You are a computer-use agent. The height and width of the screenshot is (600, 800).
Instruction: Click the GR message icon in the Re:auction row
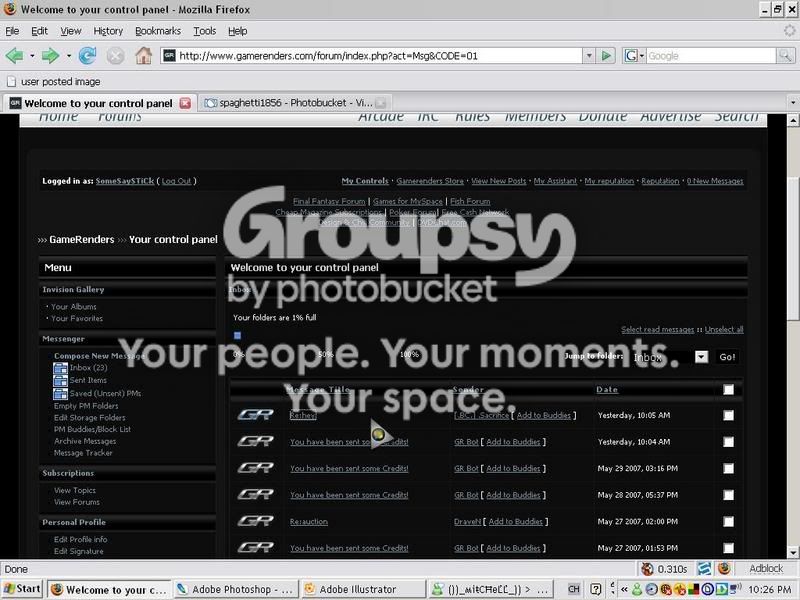click(x=255, y=521)
